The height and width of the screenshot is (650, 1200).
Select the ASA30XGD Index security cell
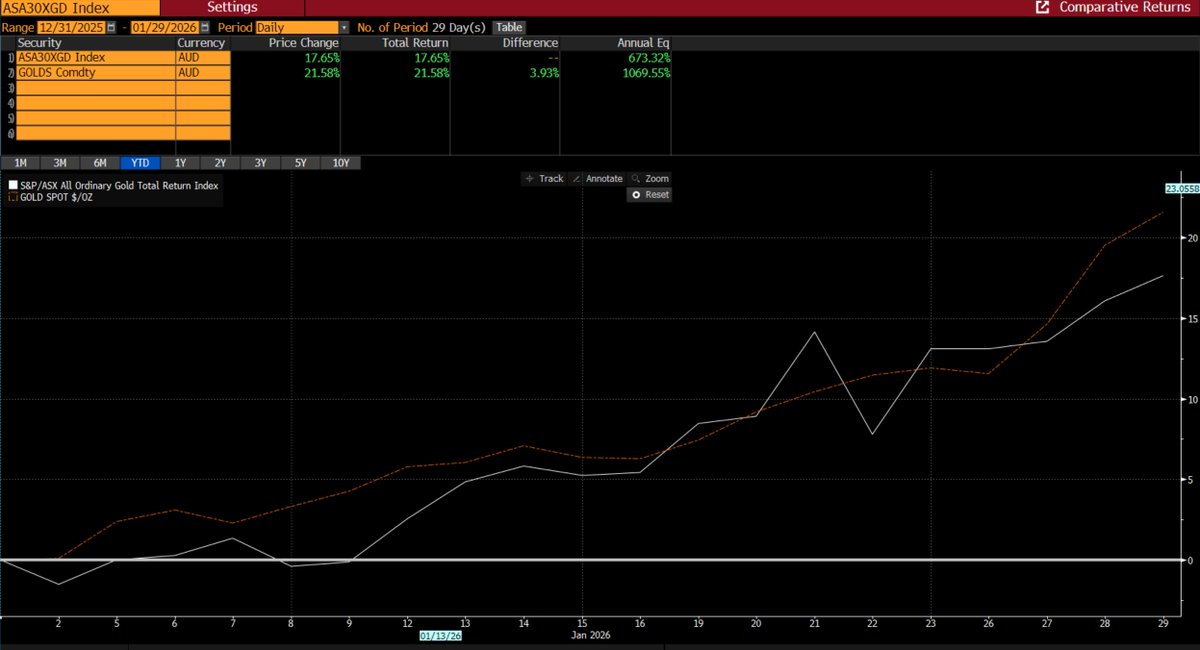95,58
